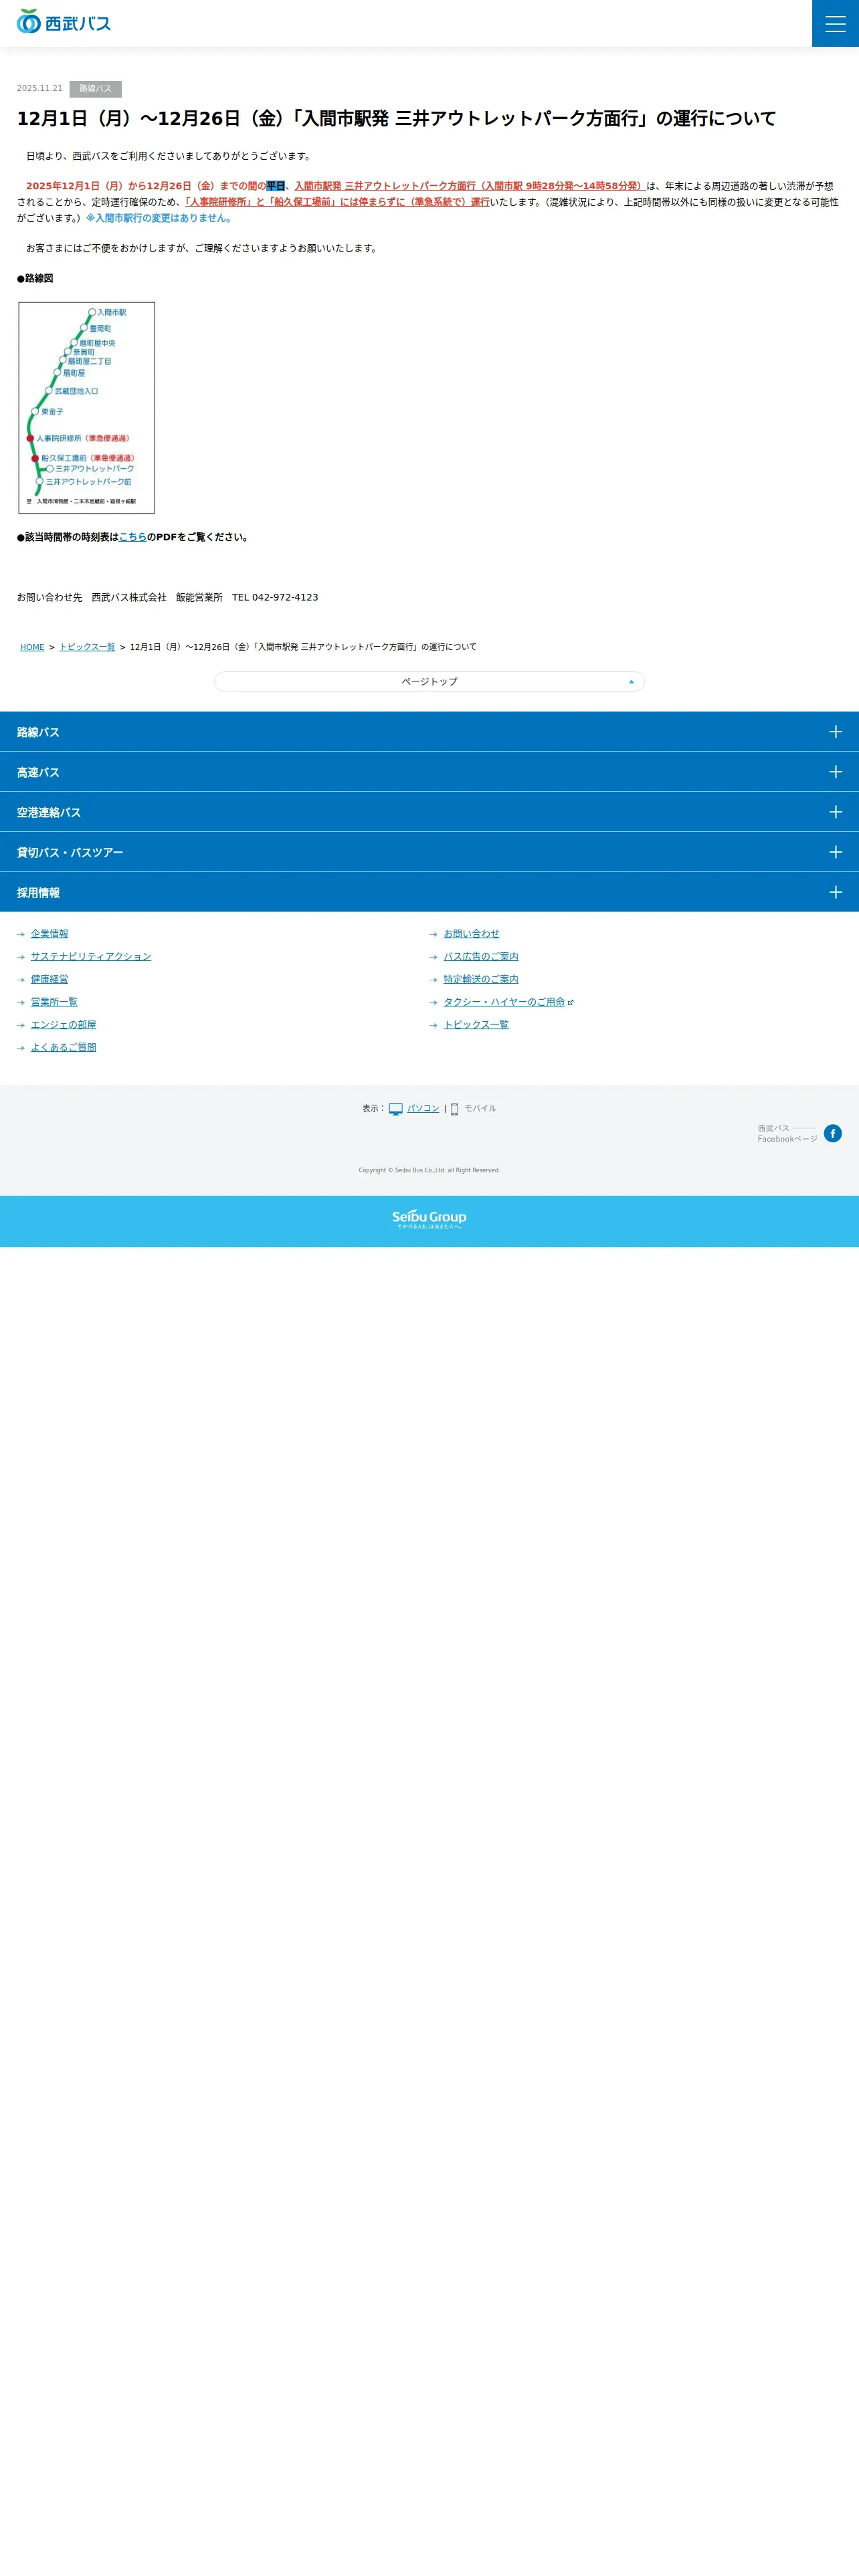Expand the 貸切バス・バスツアー section
This screenshot has height=2576, width=859.
coord(429,852)
